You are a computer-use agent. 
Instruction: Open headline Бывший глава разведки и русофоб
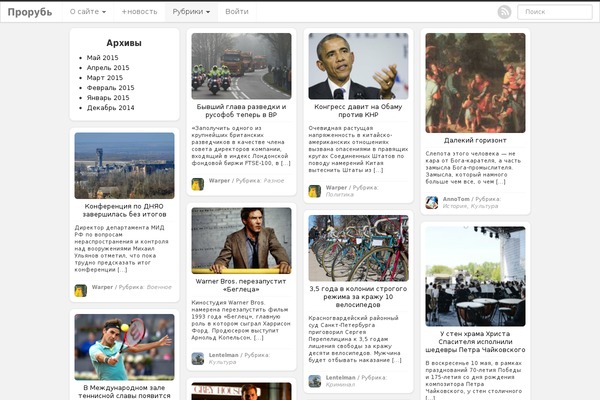click(x=241, y=111)
